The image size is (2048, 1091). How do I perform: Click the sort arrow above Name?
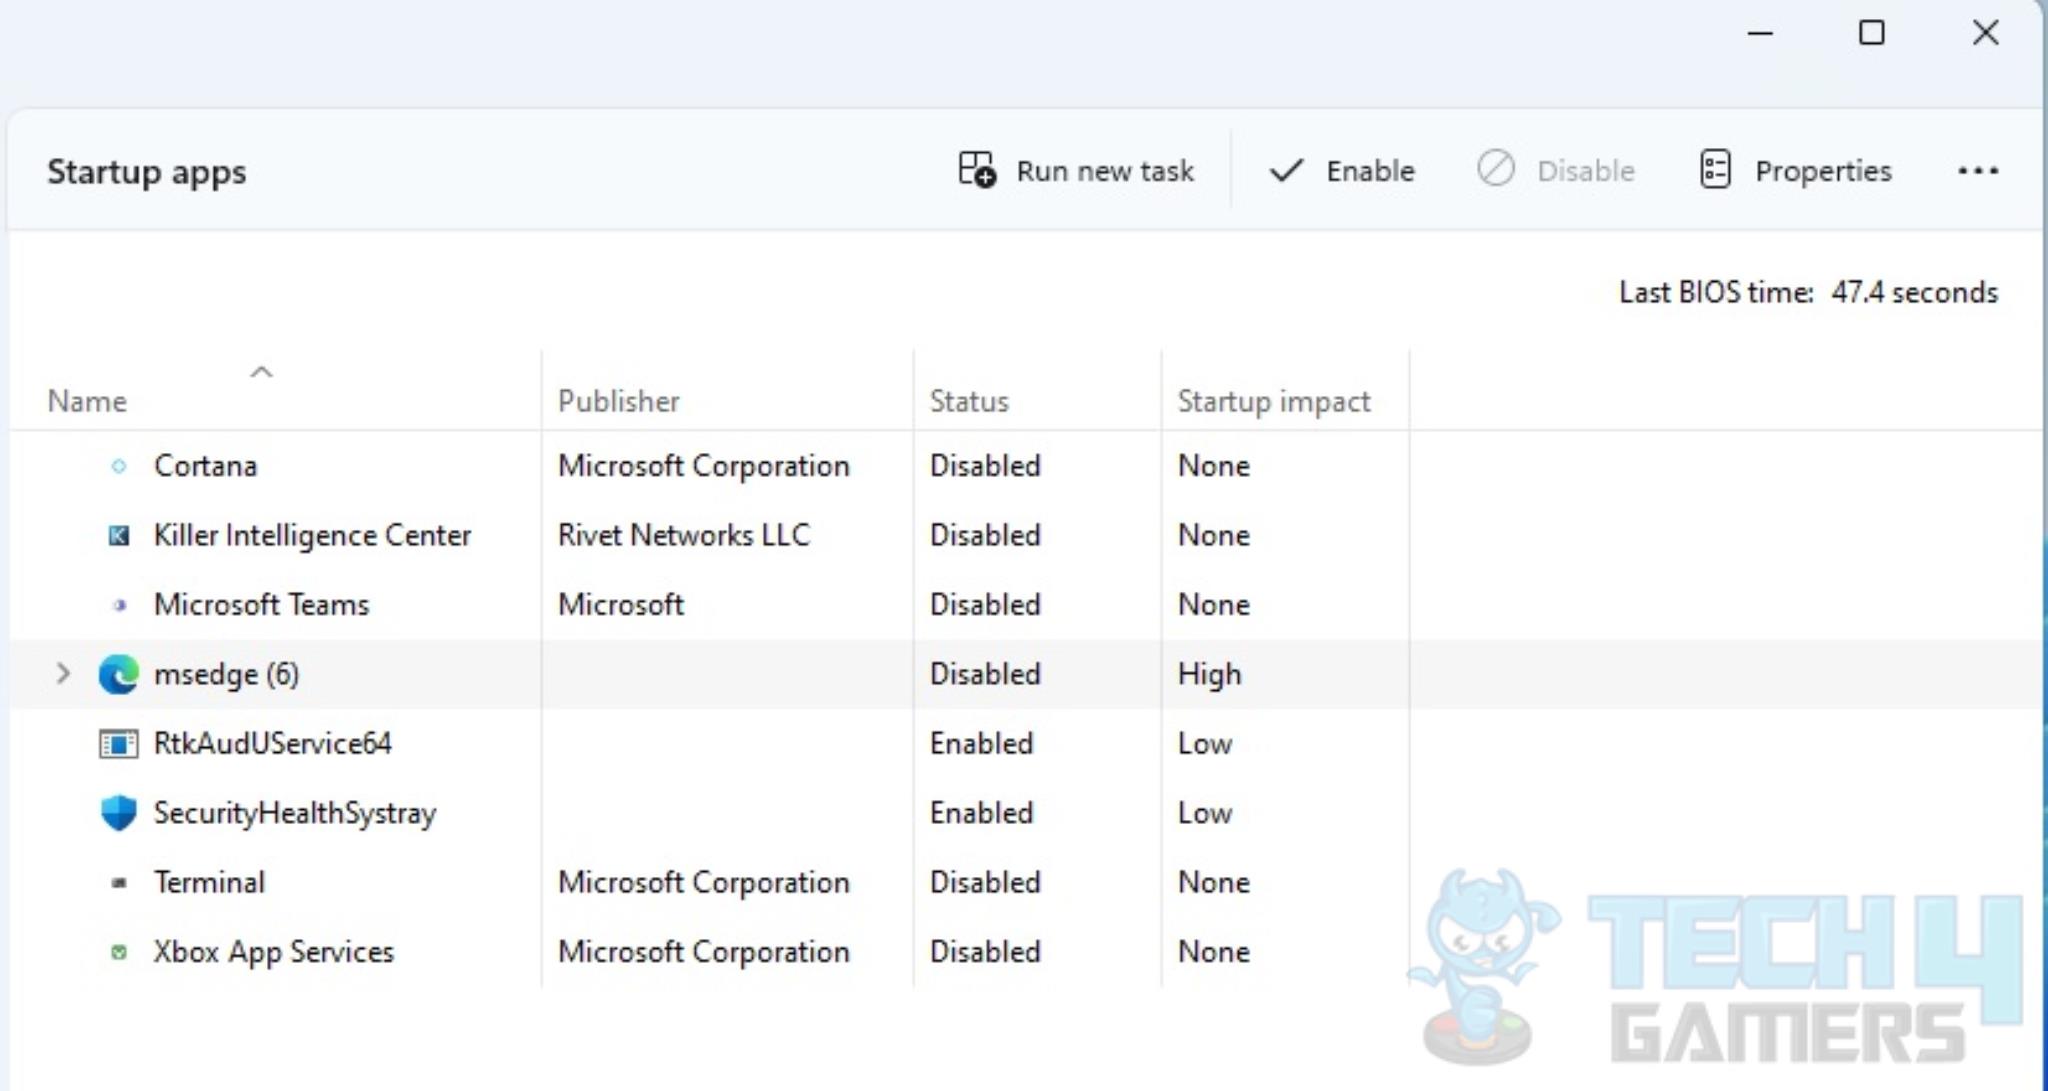click(261, 372)
